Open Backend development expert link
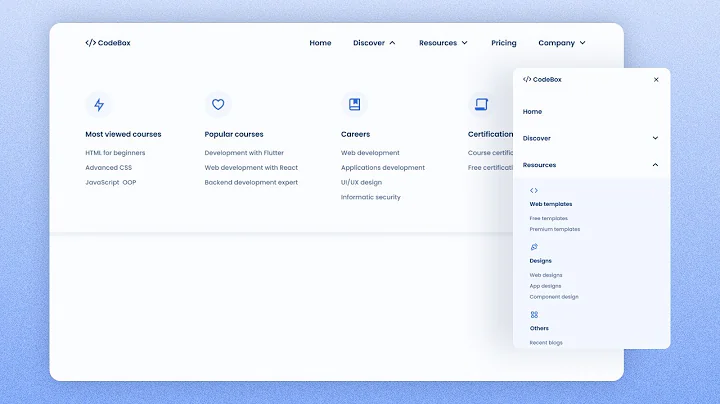The height and width of the screenshot is (404, 720). tap(251, 182)
